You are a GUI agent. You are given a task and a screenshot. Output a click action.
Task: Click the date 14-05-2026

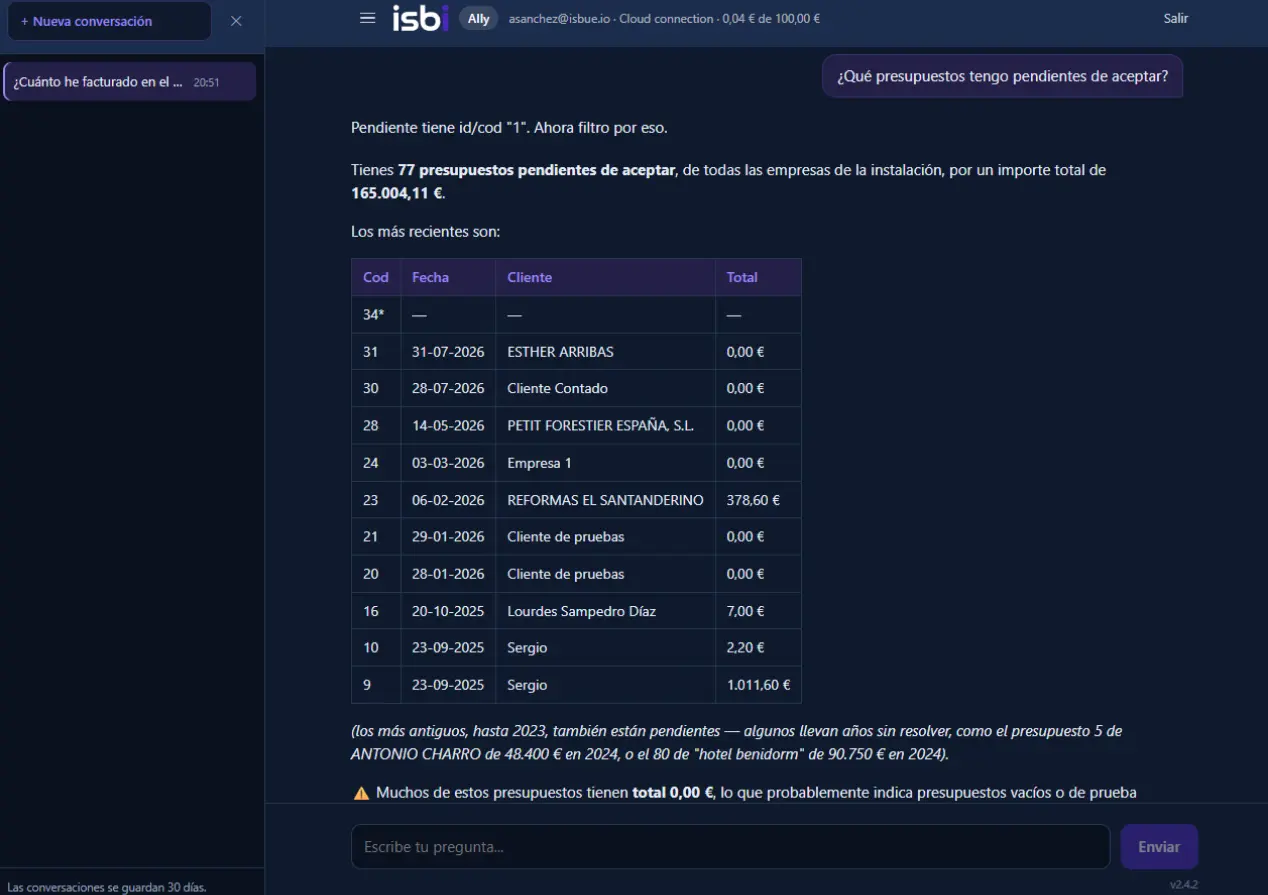448,425
